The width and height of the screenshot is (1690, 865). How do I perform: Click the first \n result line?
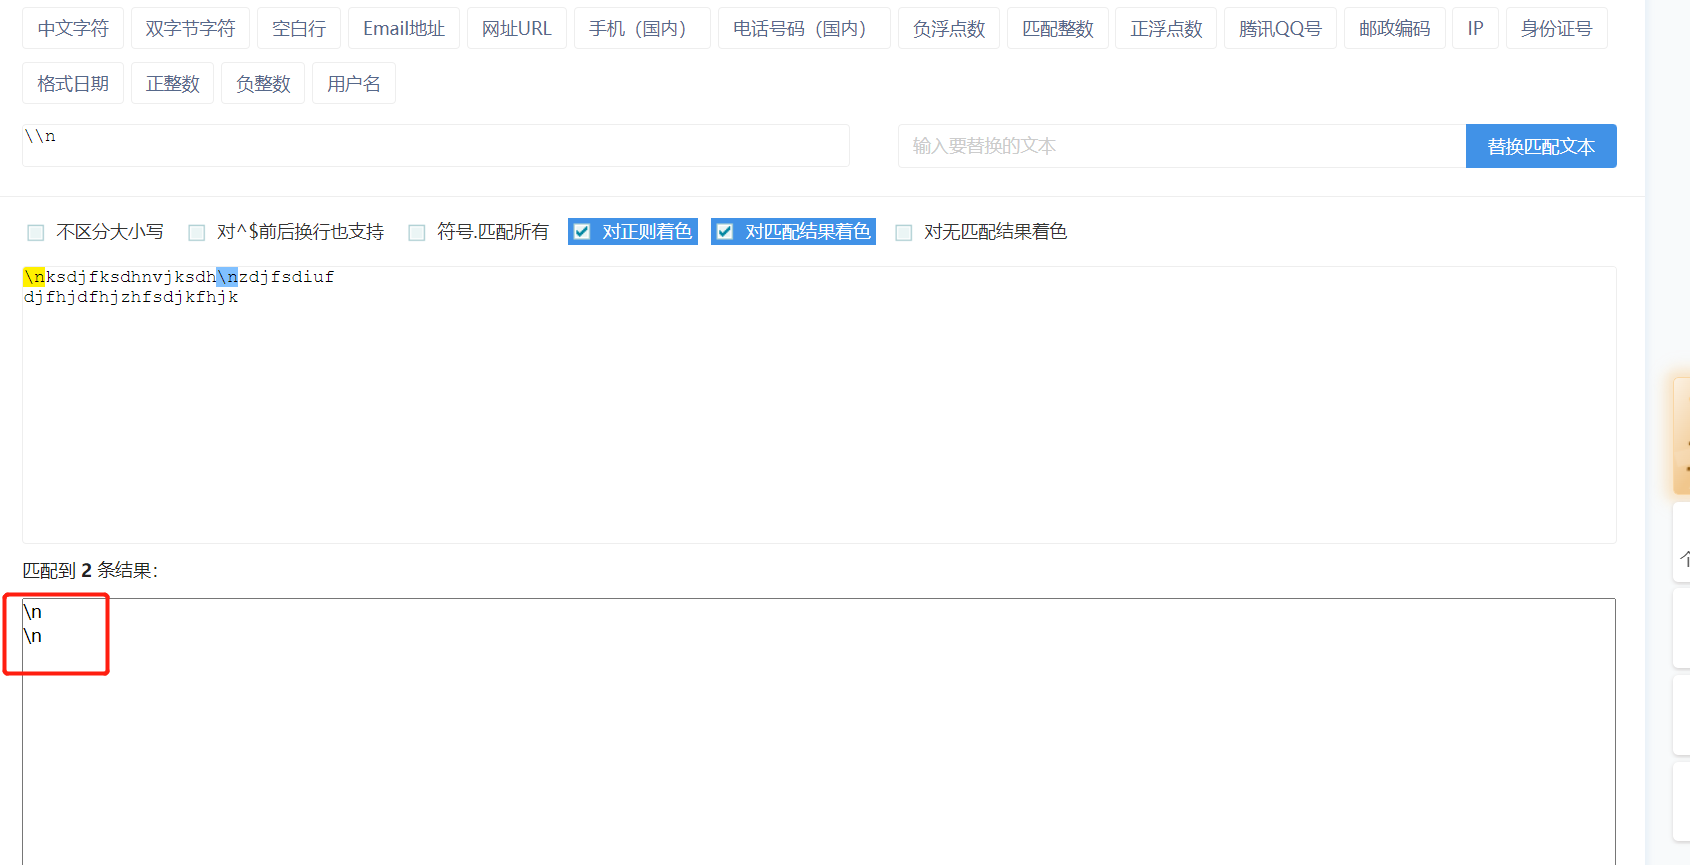33,612
